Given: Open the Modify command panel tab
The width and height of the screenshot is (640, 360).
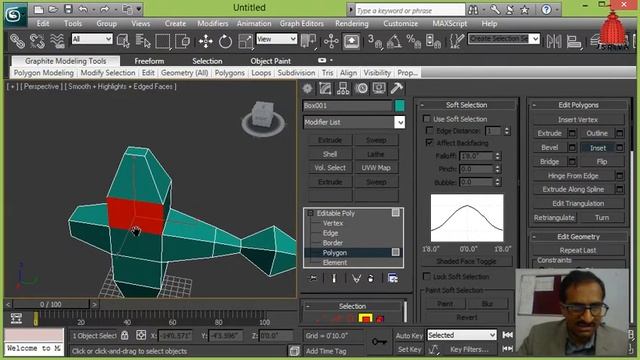Looking at the screenshot, I should coord(325,88).
